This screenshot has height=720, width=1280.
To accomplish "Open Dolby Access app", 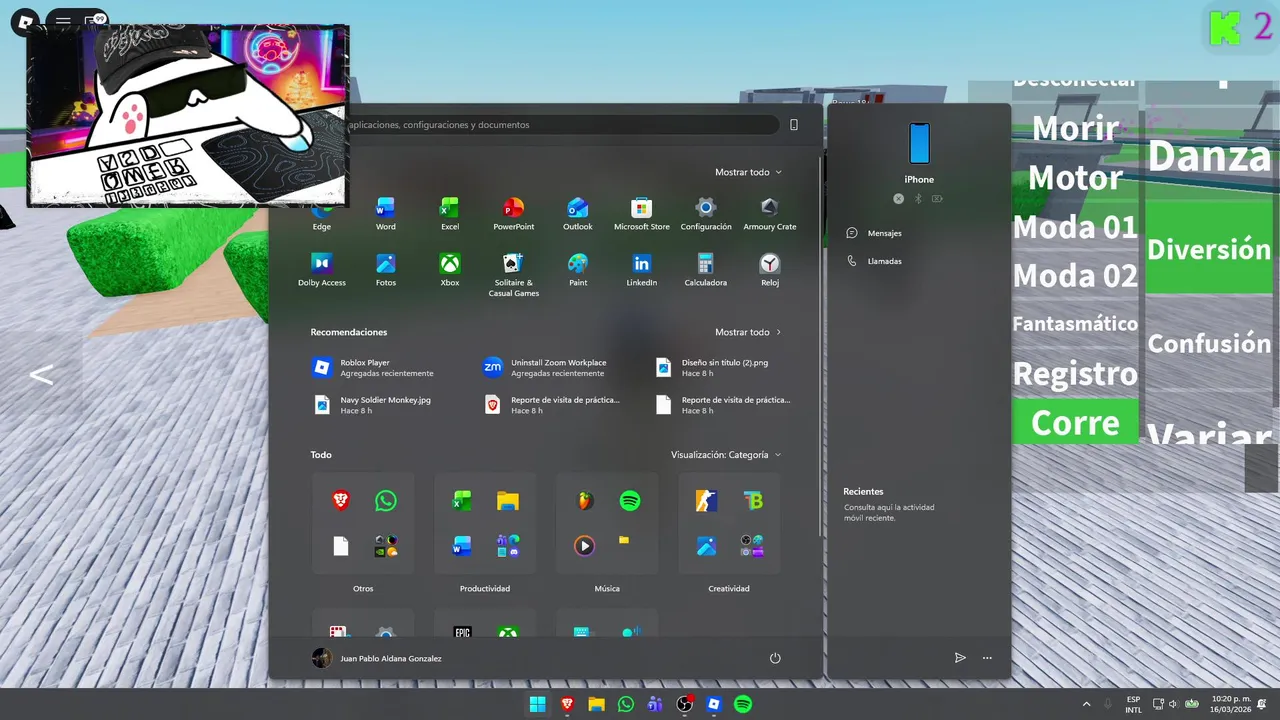I will point(321,270).
